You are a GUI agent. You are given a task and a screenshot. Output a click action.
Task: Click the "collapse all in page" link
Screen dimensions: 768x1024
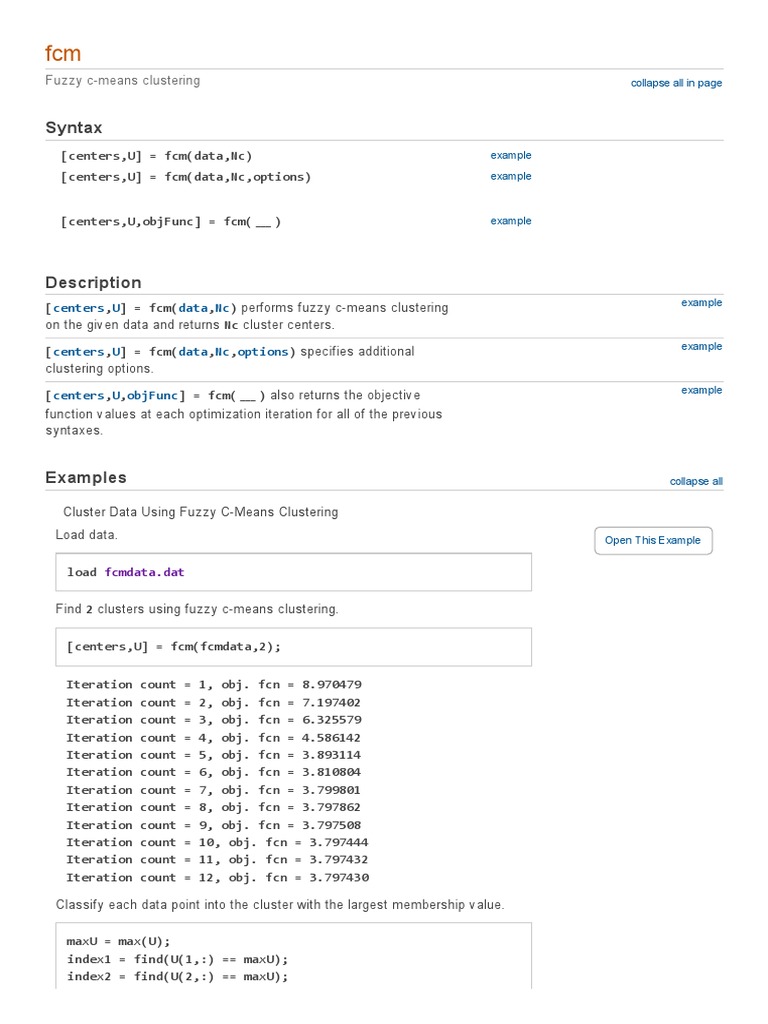point(676,83)
